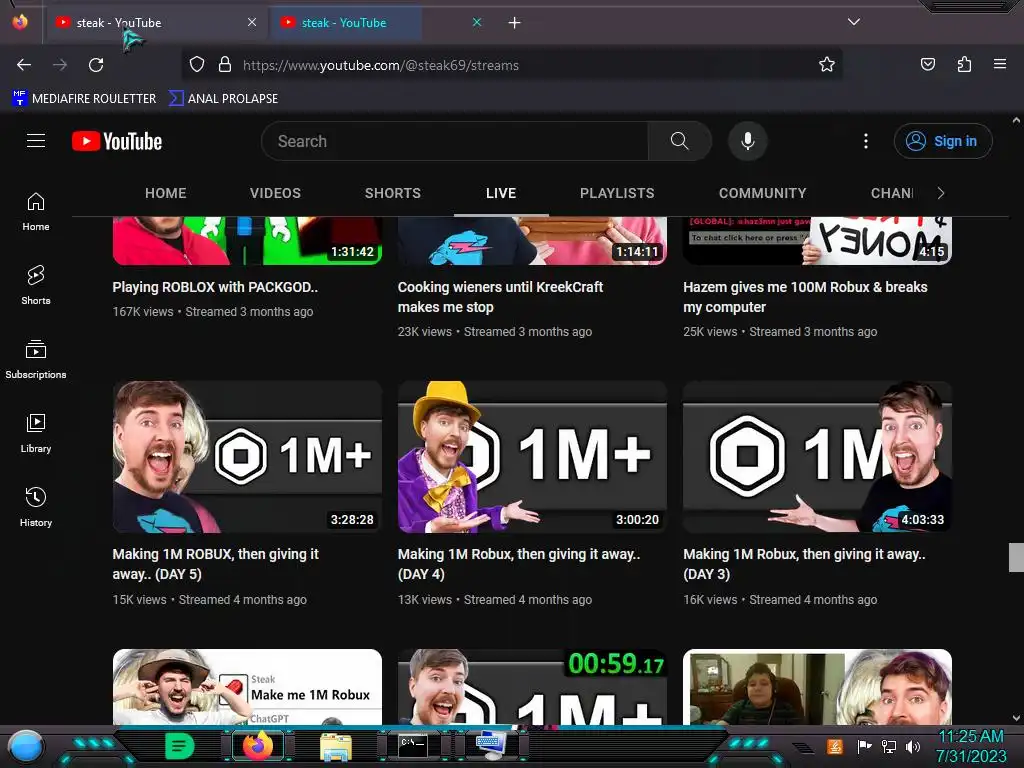The height and width of the screenshot is (768, 1024).
Task: Open 'Hazem gives me 100M Robux' video title
Action: (805, 297)
